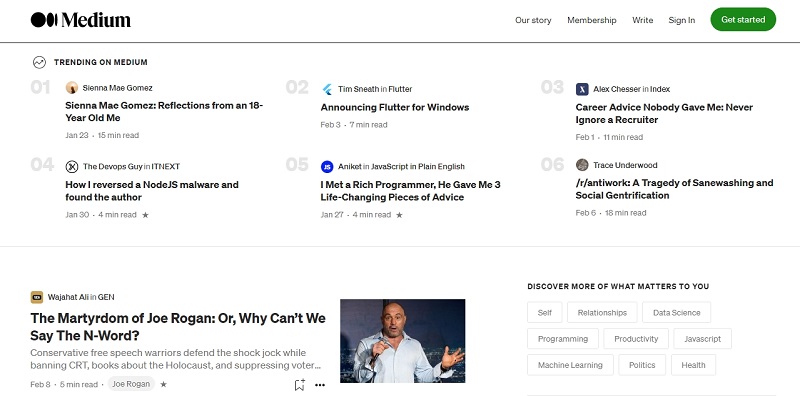Click the Get started button
800x396 pixels.
point(743,19)
